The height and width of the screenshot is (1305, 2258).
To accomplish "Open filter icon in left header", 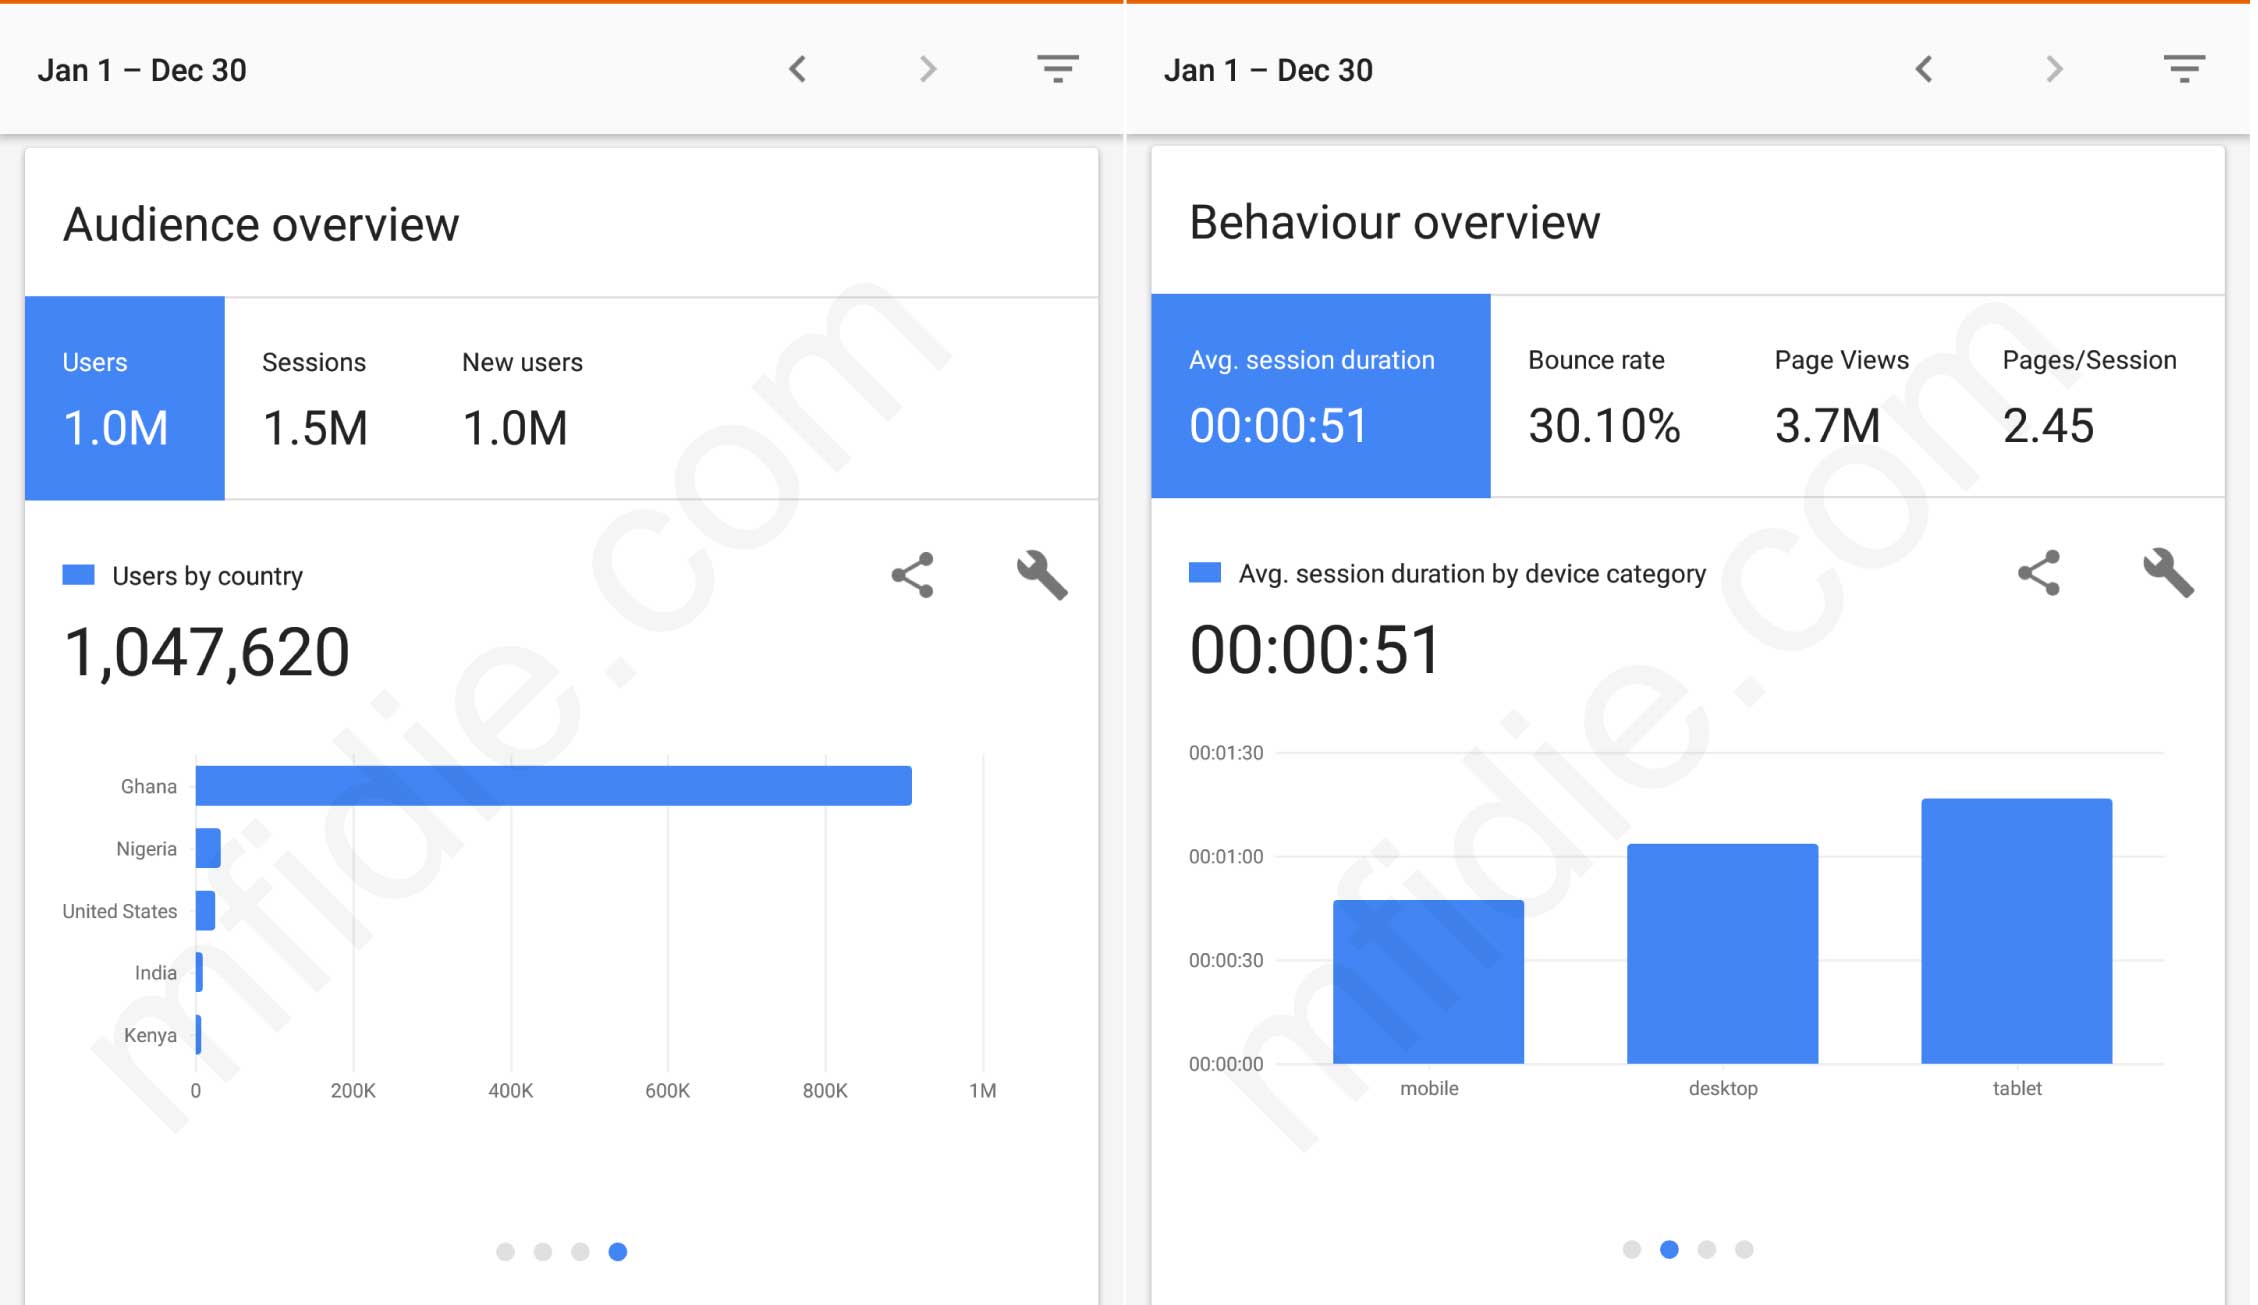I will tap(1057, 69).
